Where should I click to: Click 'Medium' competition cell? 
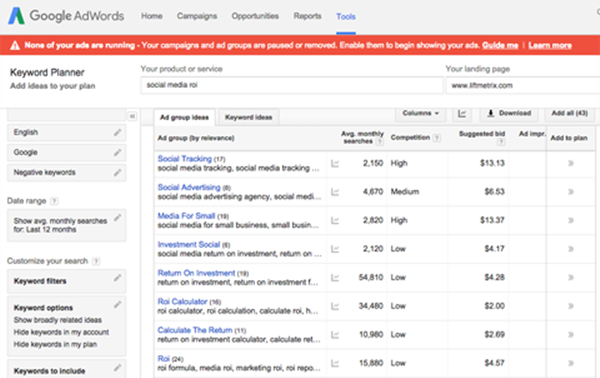405,192
